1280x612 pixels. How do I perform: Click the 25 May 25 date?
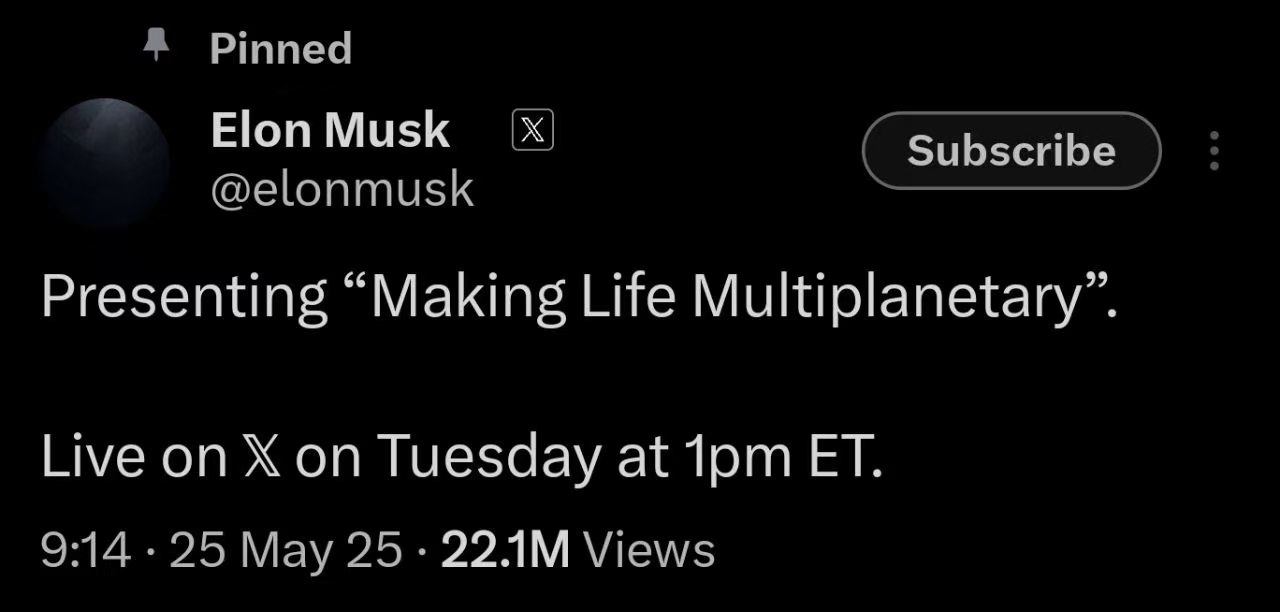coord(286,550)
